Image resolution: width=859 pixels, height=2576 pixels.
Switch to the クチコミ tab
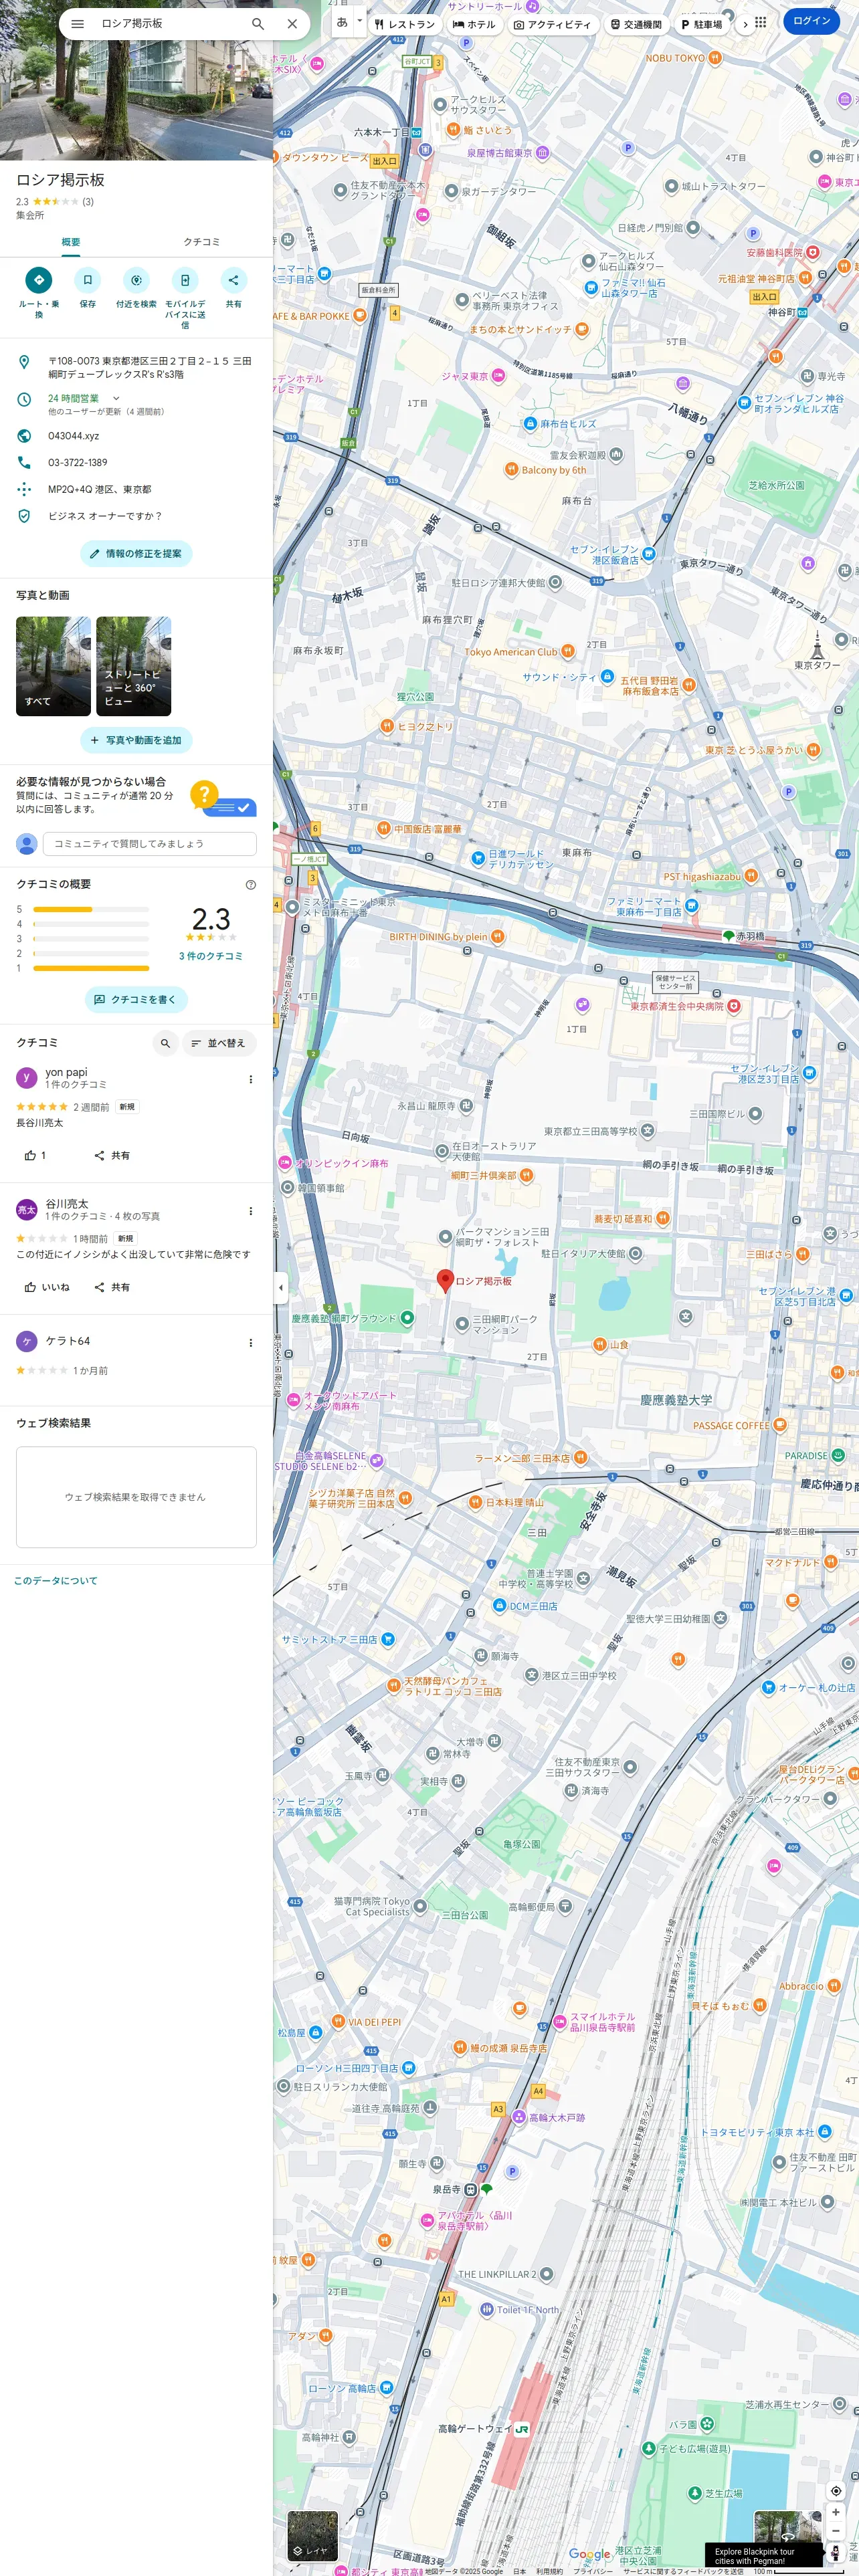pyautogui.click(x=201, y=242)
